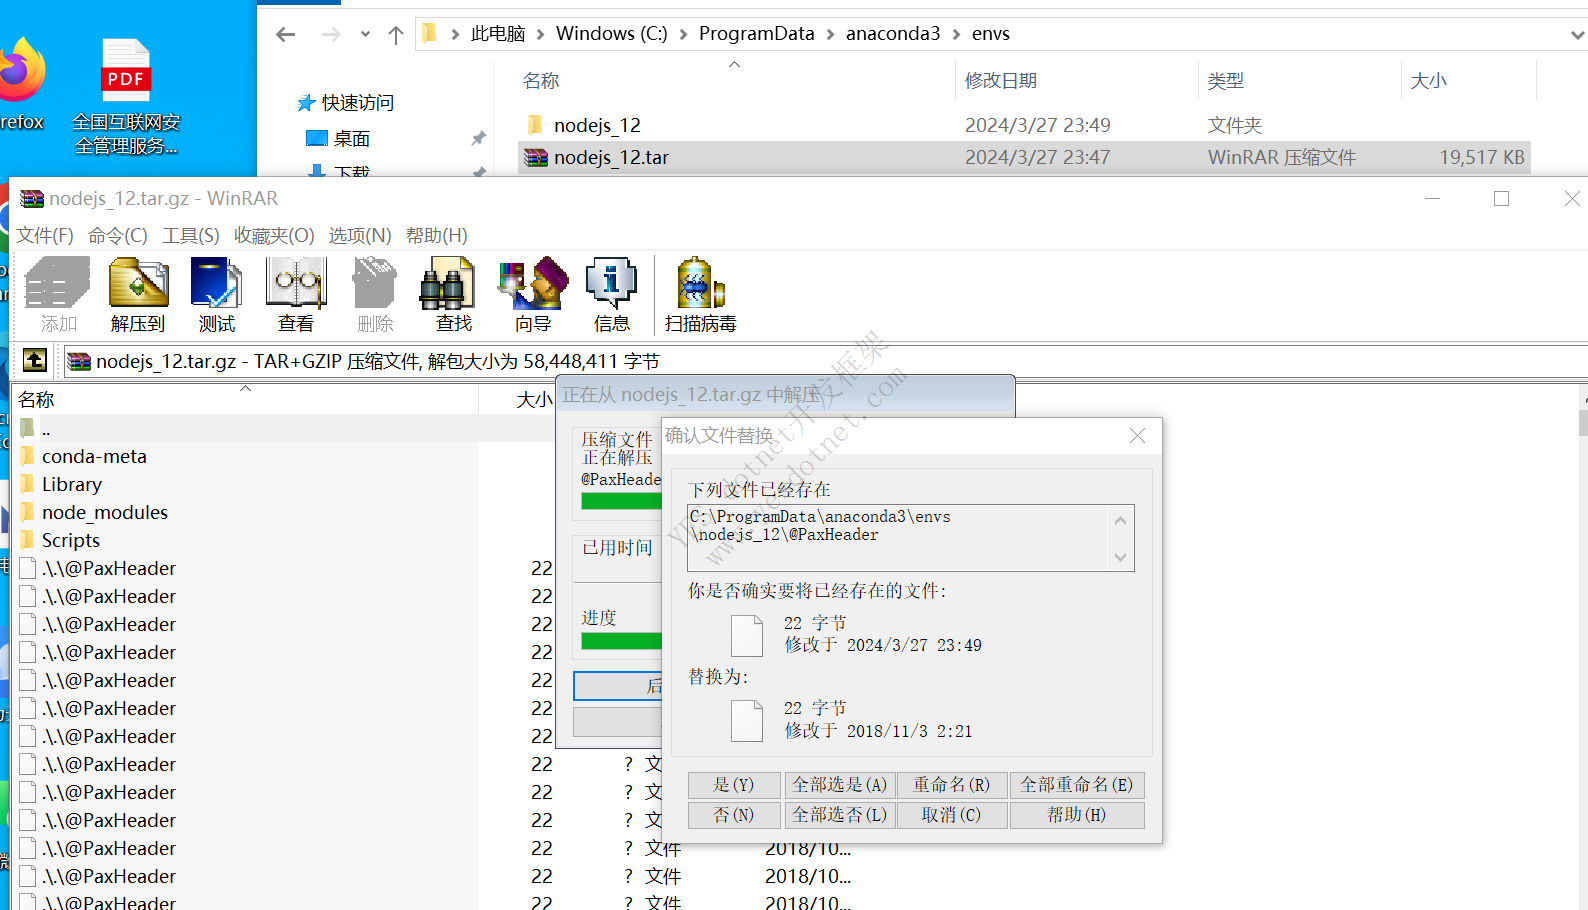Click 取消(C) button in replace dialog
The image size is (1588, 910).
pyautogui.click(x=951, y=815)
